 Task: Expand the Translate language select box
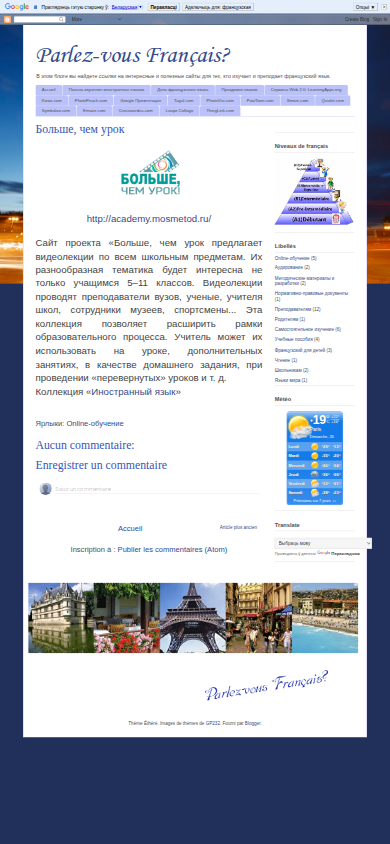[323, 543]
